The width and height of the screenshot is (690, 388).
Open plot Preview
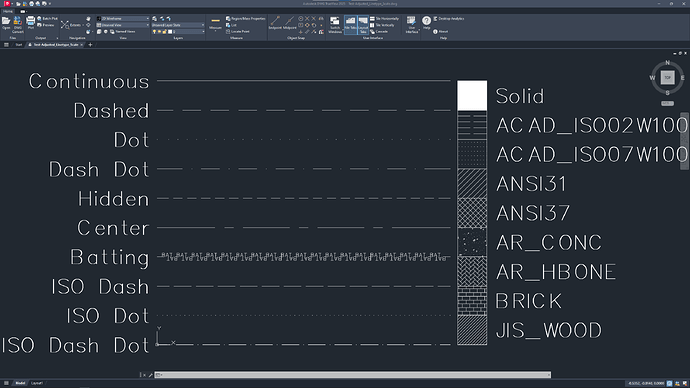coord(46,25)
